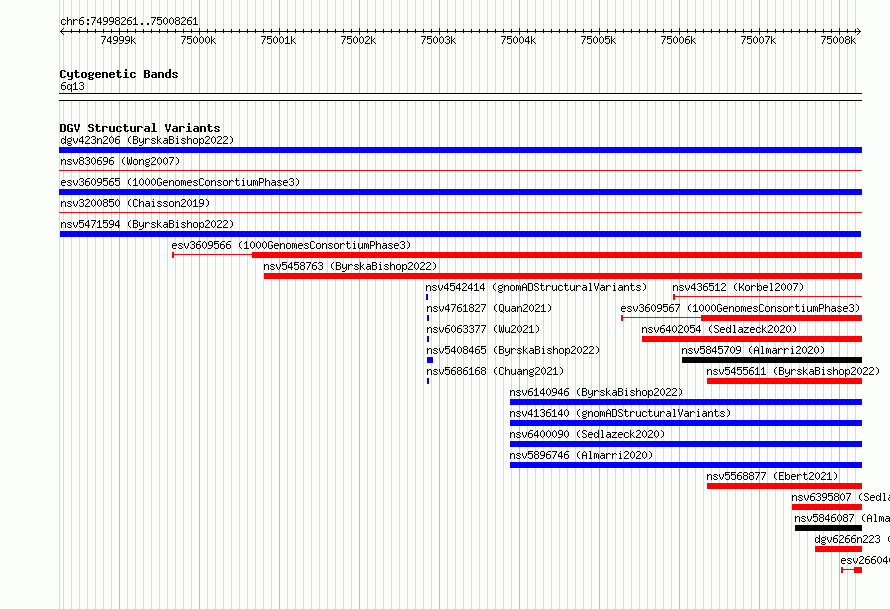Click the 75003k ruler tick label

coord(438,40)
